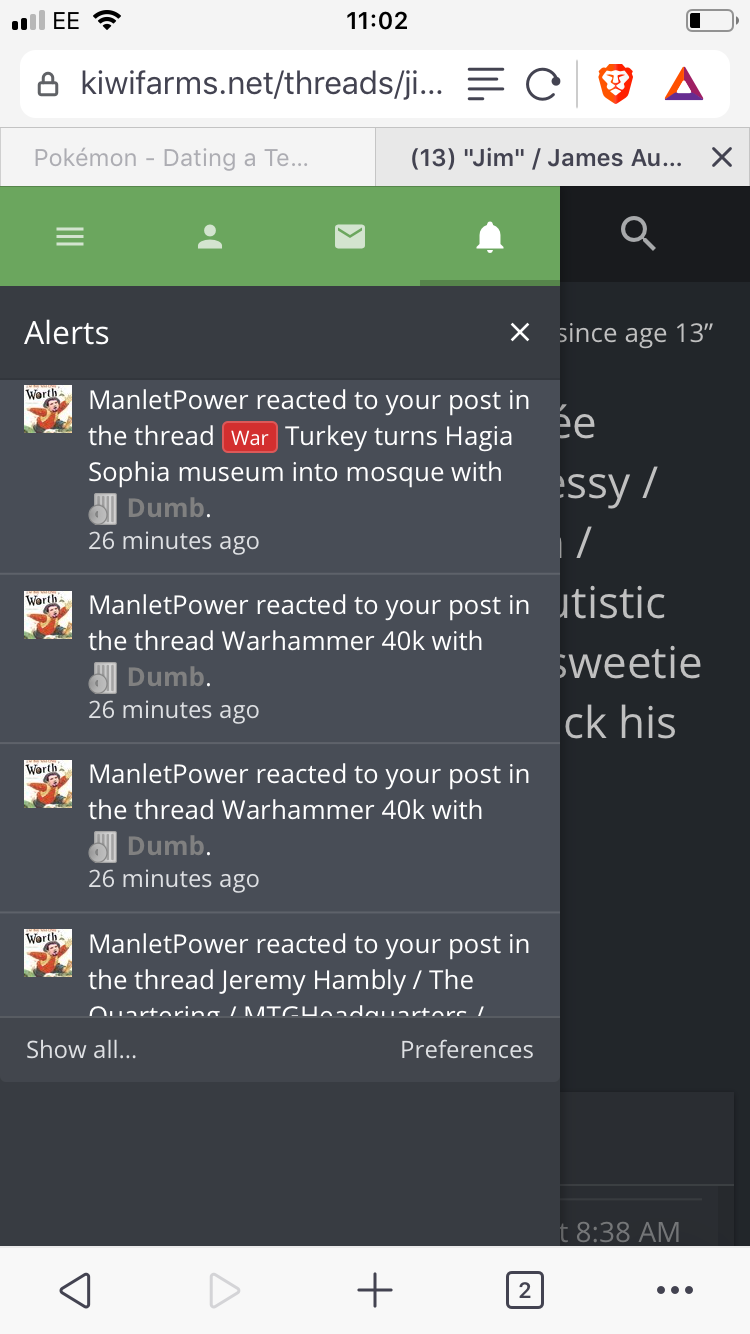The image size is (750, 1334).
Task: Open the hamburger navigation menu icon
Action: pos(70,237)
